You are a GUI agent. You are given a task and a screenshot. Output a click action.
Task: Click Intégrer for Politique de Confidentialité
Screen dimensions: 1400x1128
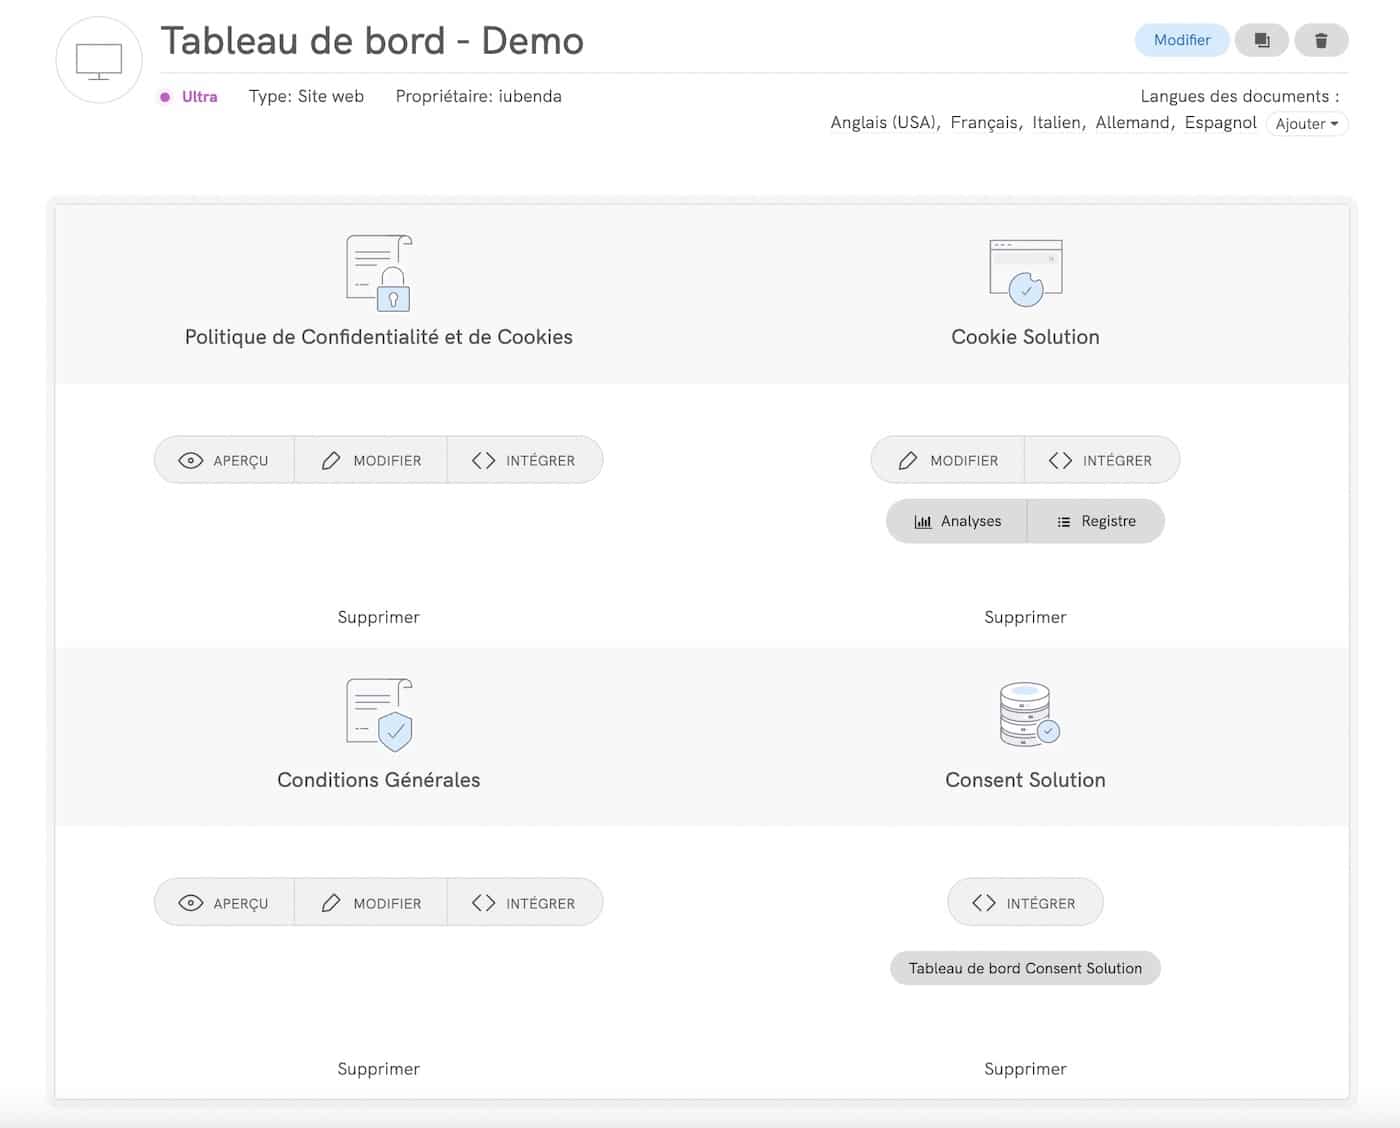(525, 460)
